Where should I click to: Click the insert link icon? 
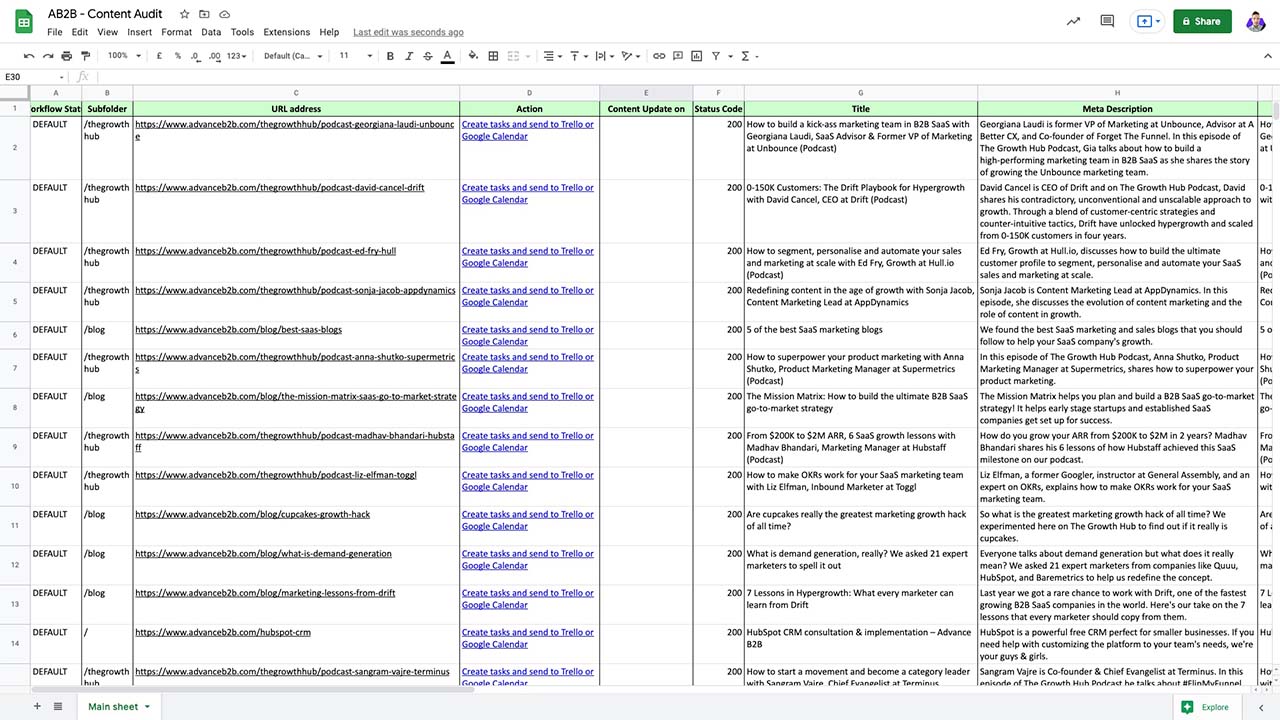(x=658, y=56)
